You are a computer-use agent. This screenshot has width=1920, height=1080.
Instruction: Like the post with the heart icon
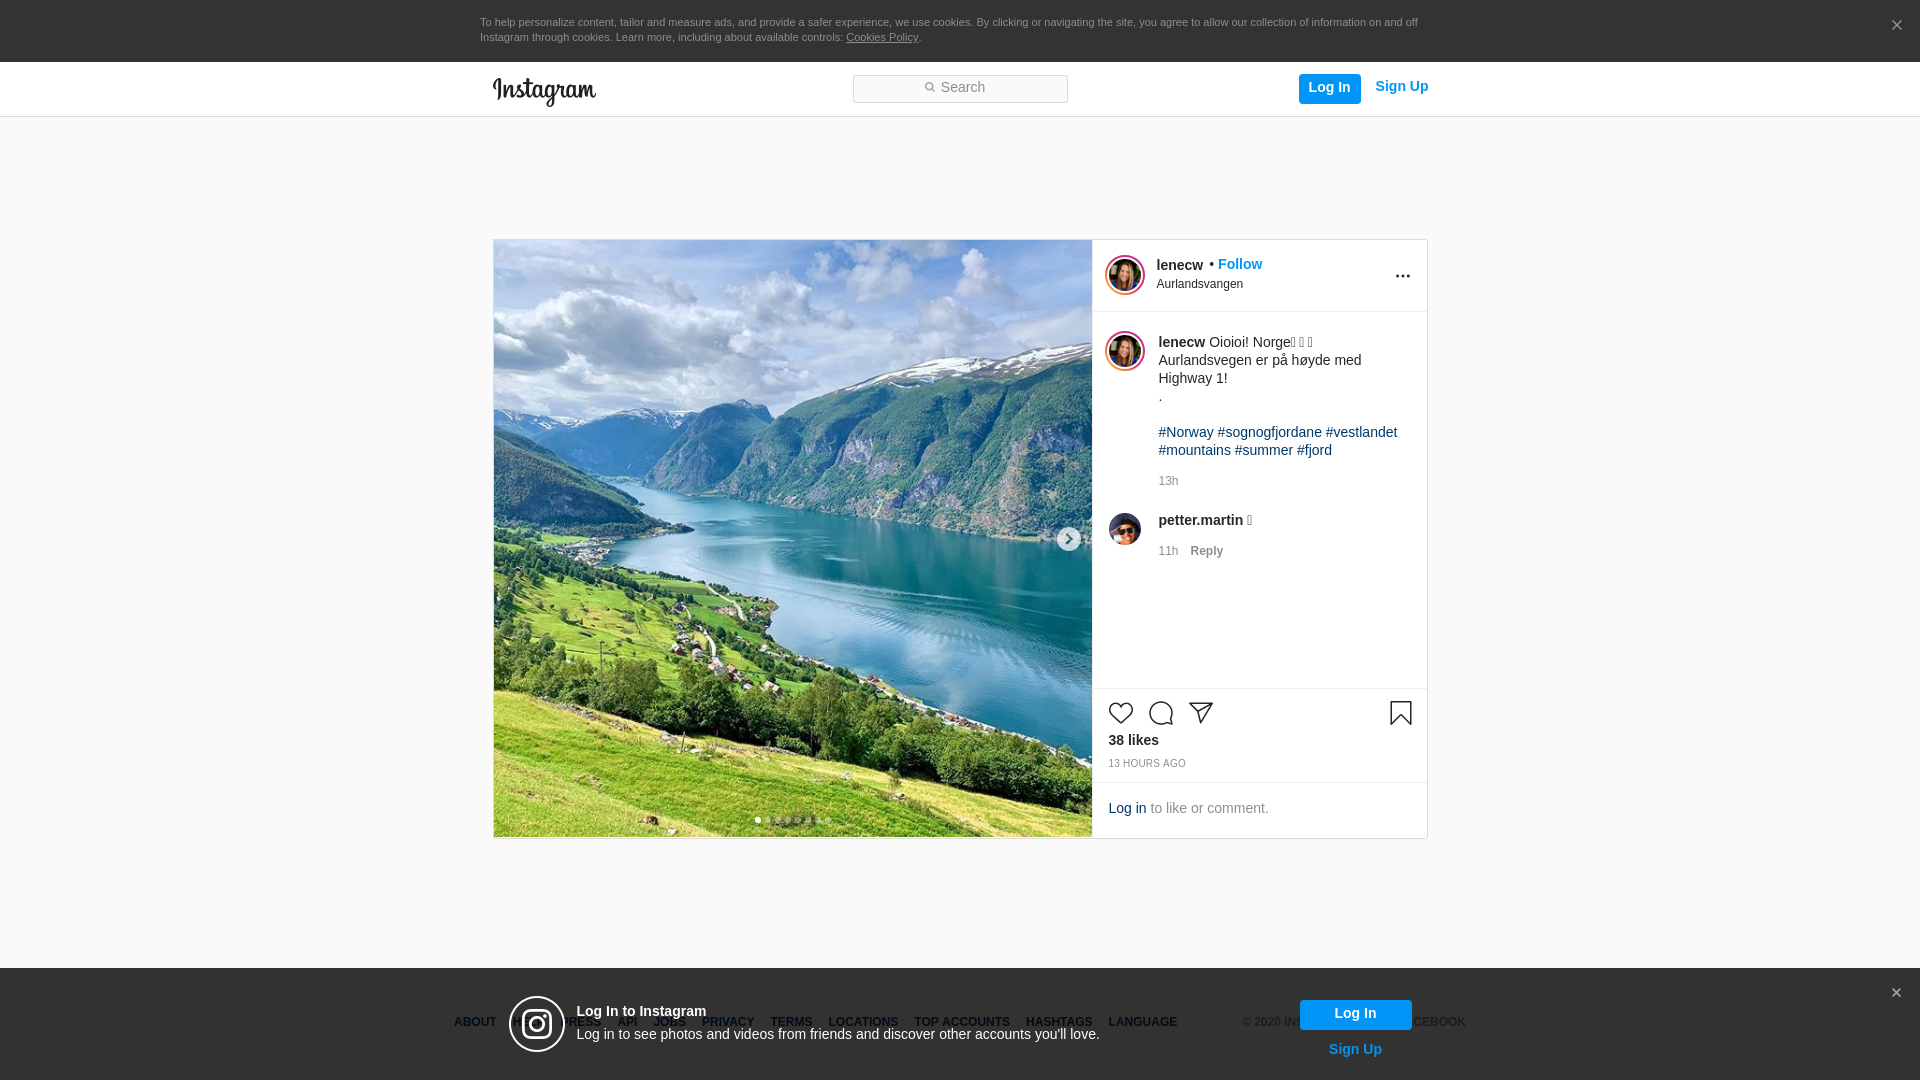(1120, 713)
